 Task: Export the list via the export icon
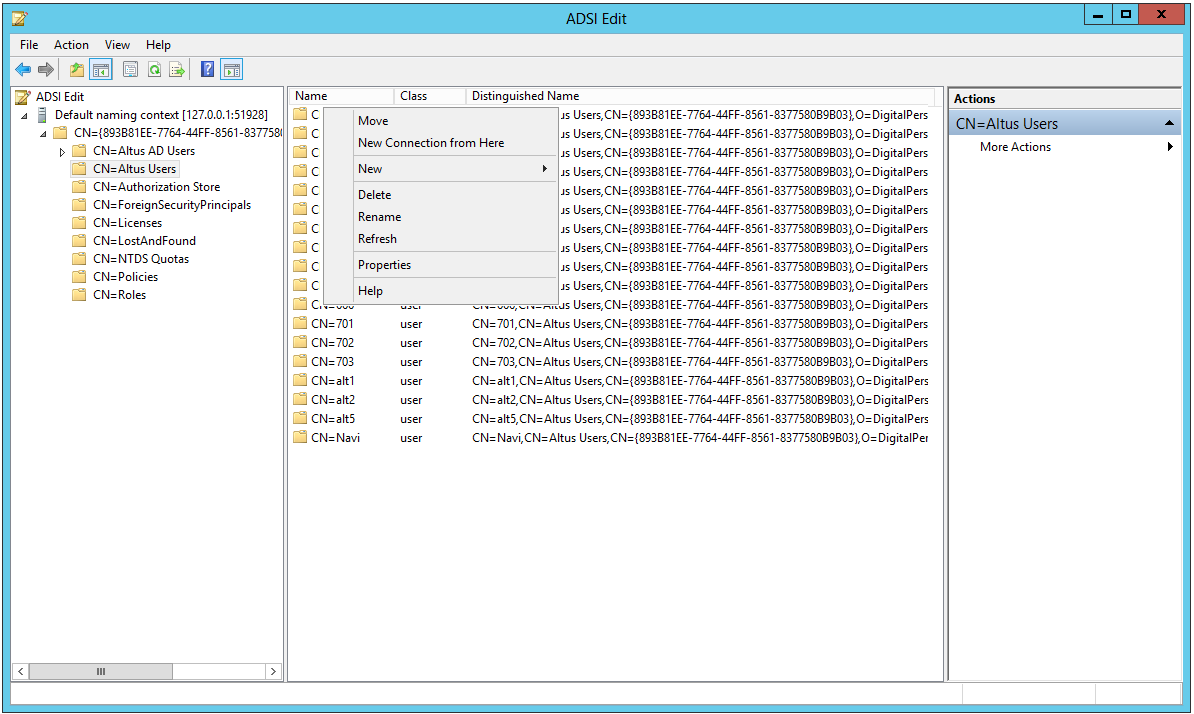(x=177, y=69)
